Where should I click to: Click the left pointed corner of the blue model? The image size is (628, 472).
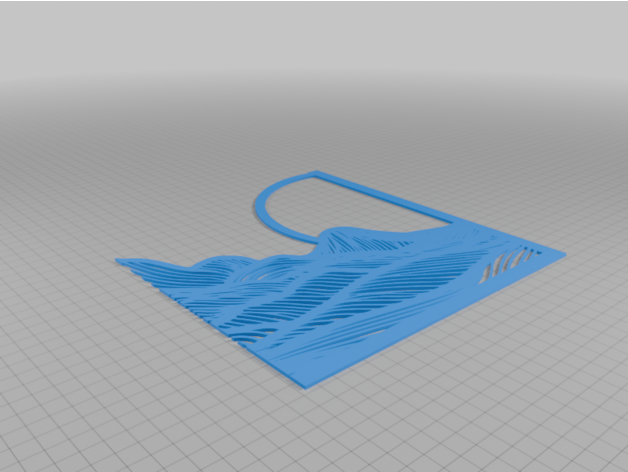(120, 262)
